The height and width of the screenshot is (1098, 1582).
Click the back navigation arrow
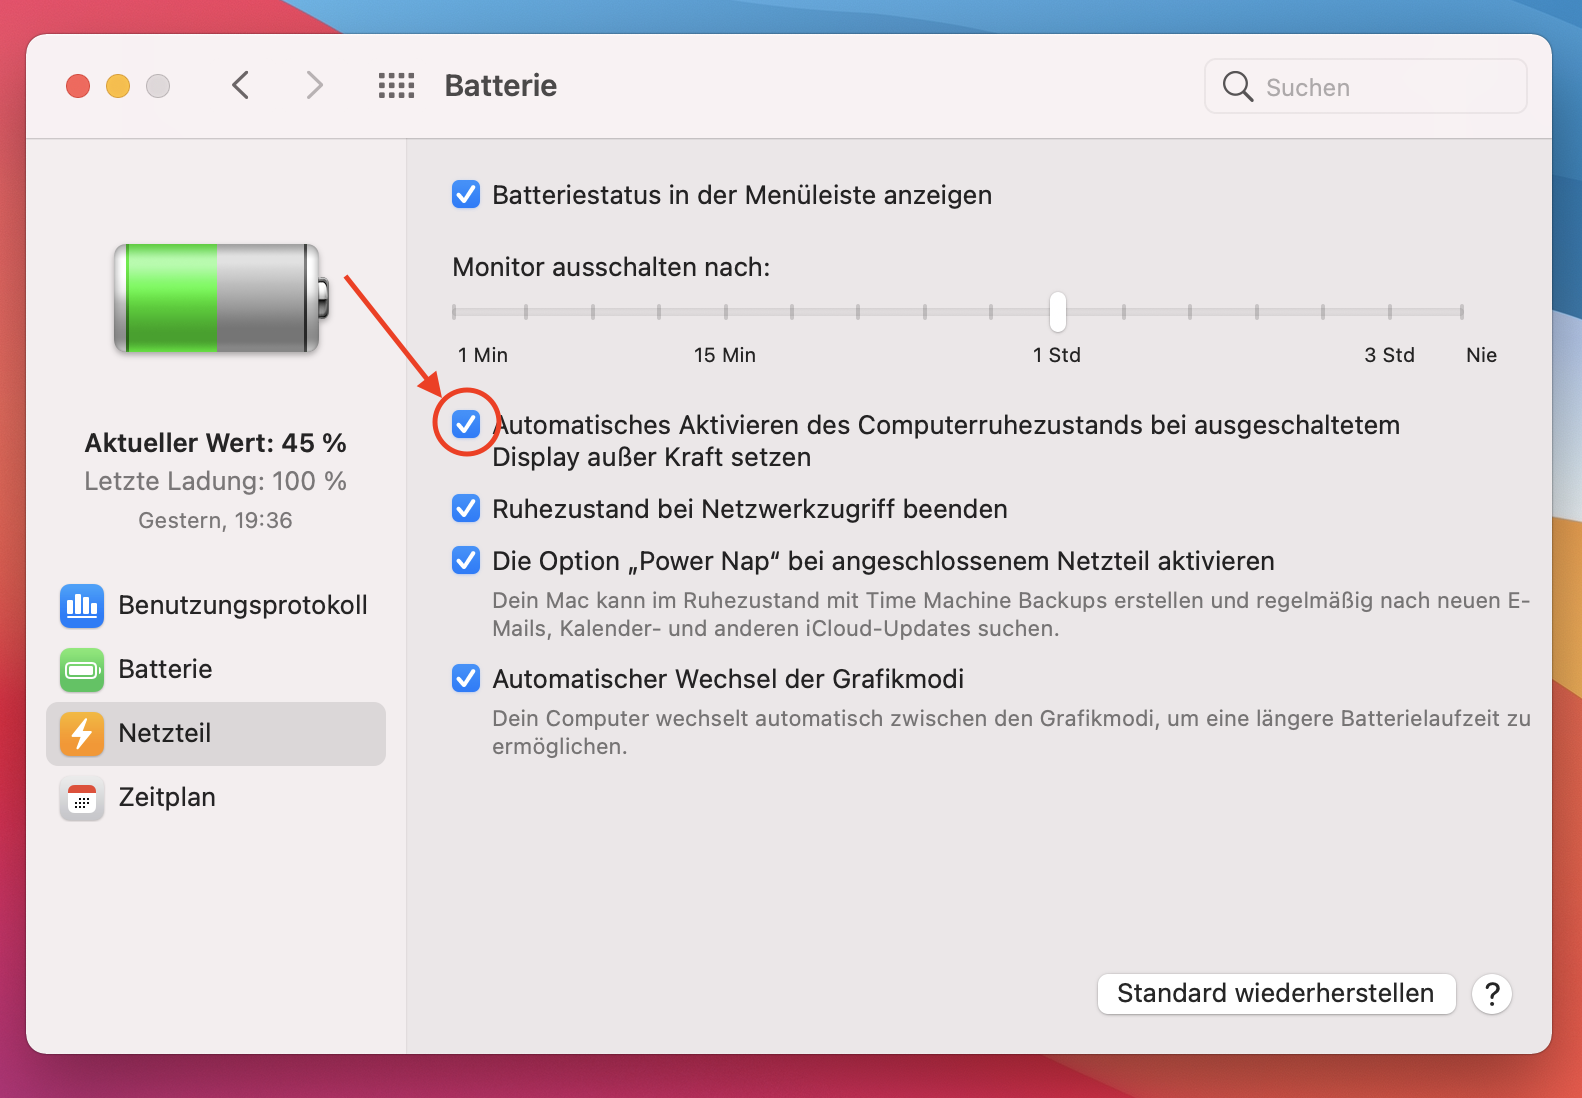[240, 85]
